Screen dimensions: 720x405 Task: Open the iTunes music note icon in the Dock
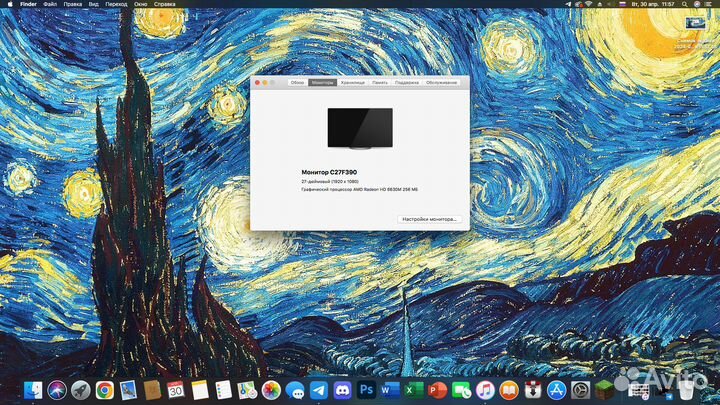[x=485, y=390]
